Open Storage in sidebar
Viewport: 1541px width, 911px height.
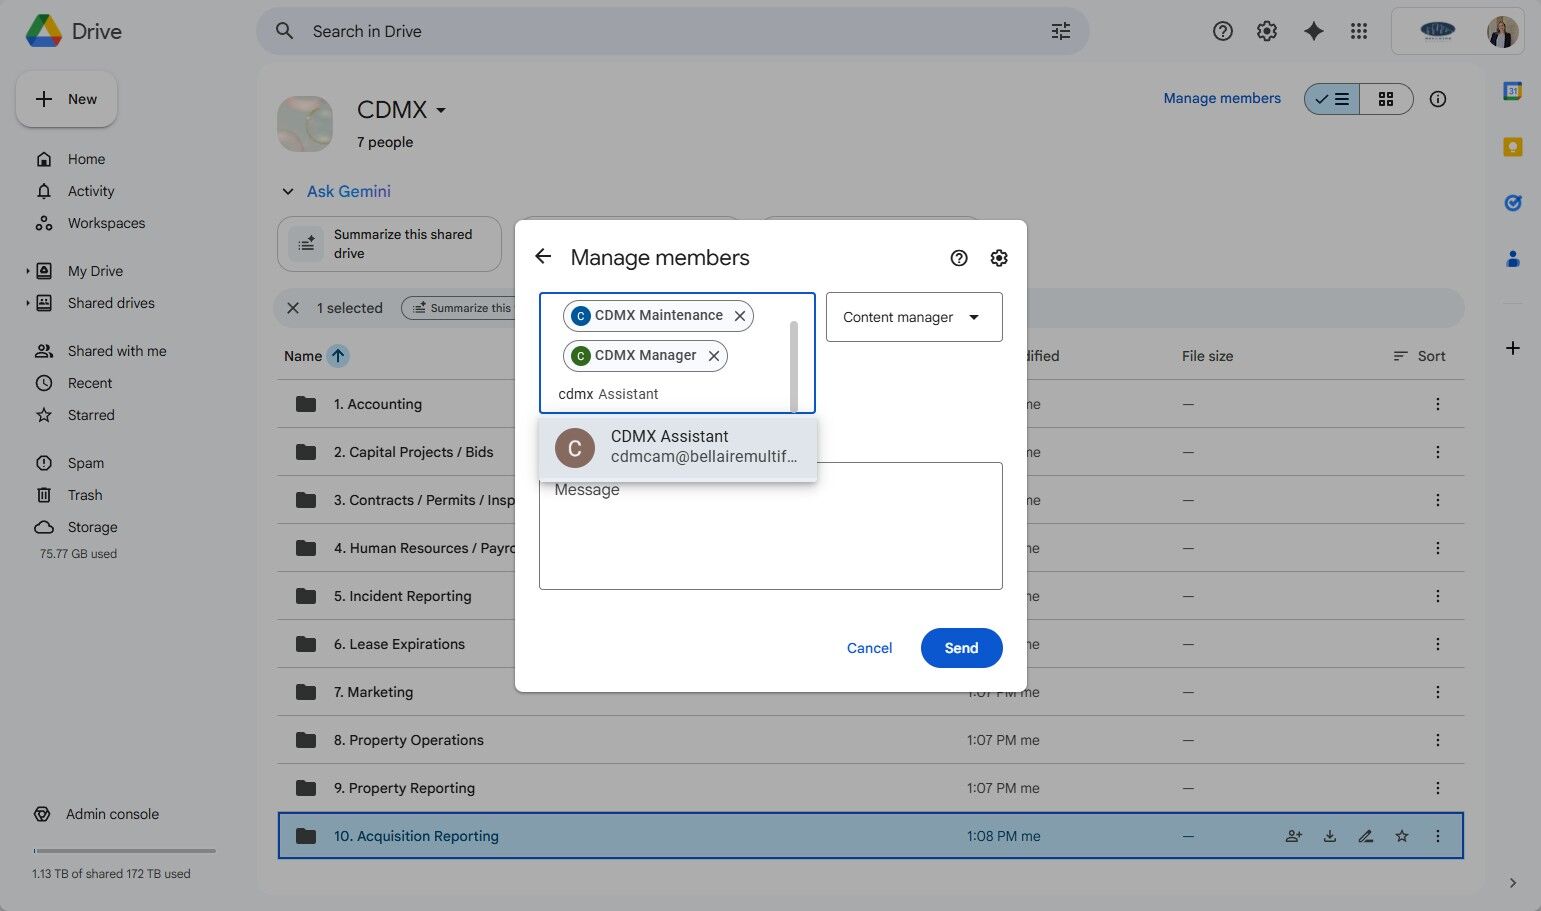point(93,527)
